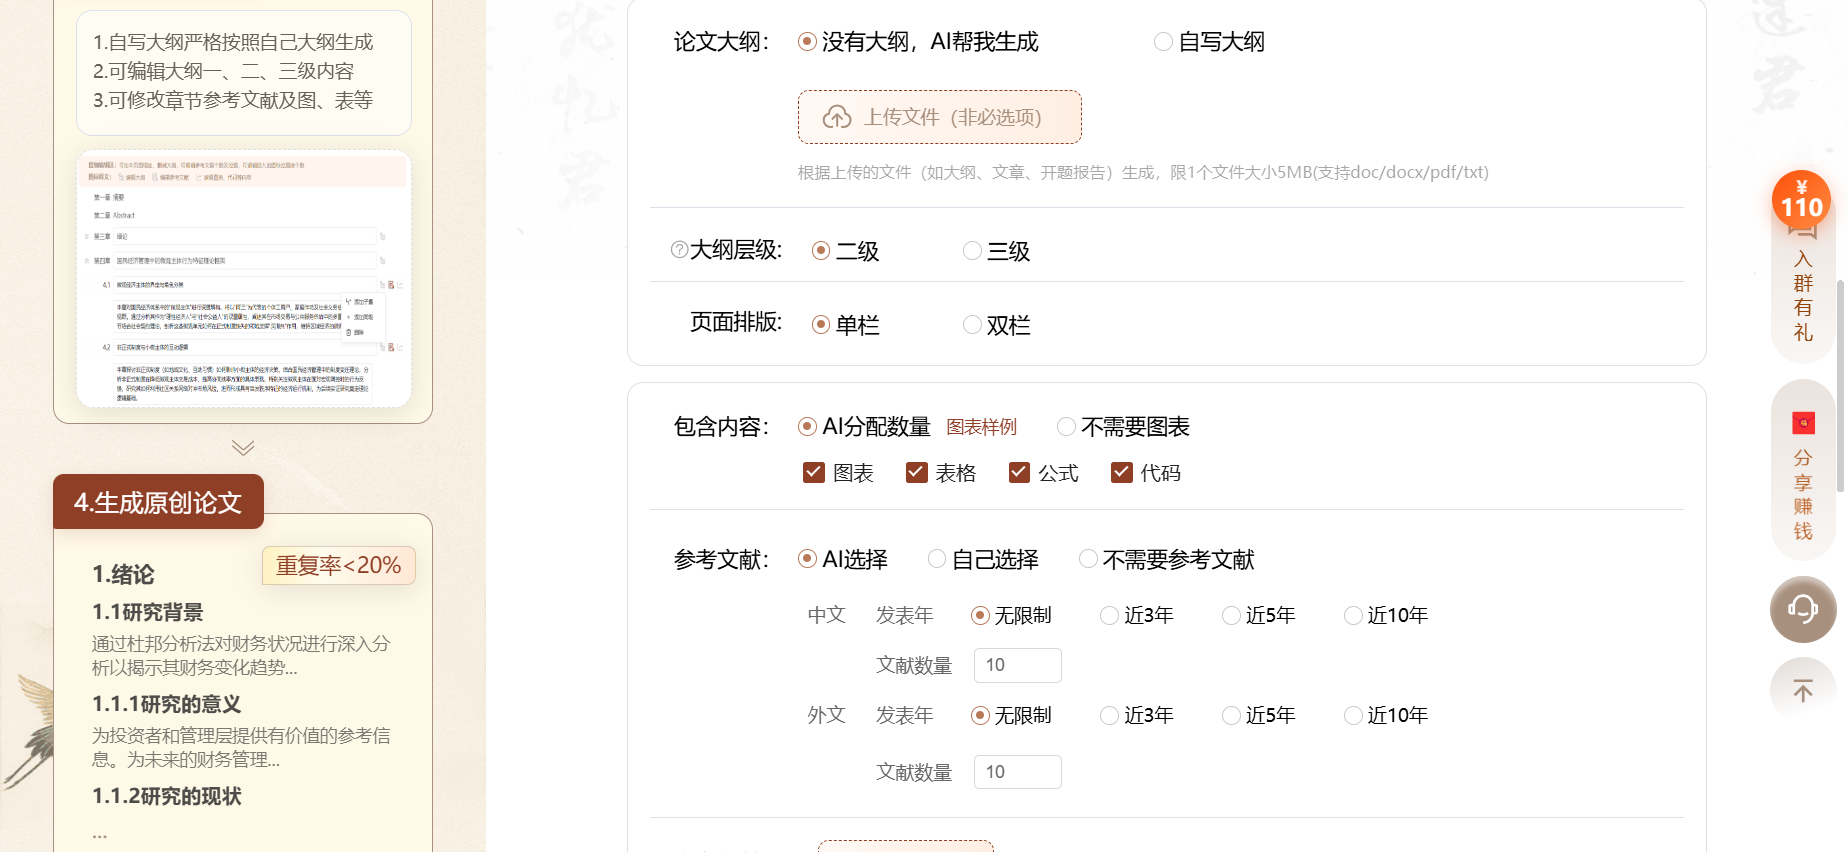The height and width of the screenshot is (852, 1848).
Task: Open the outline editor preview thumbnail
Action: click(x=244, y=279)
